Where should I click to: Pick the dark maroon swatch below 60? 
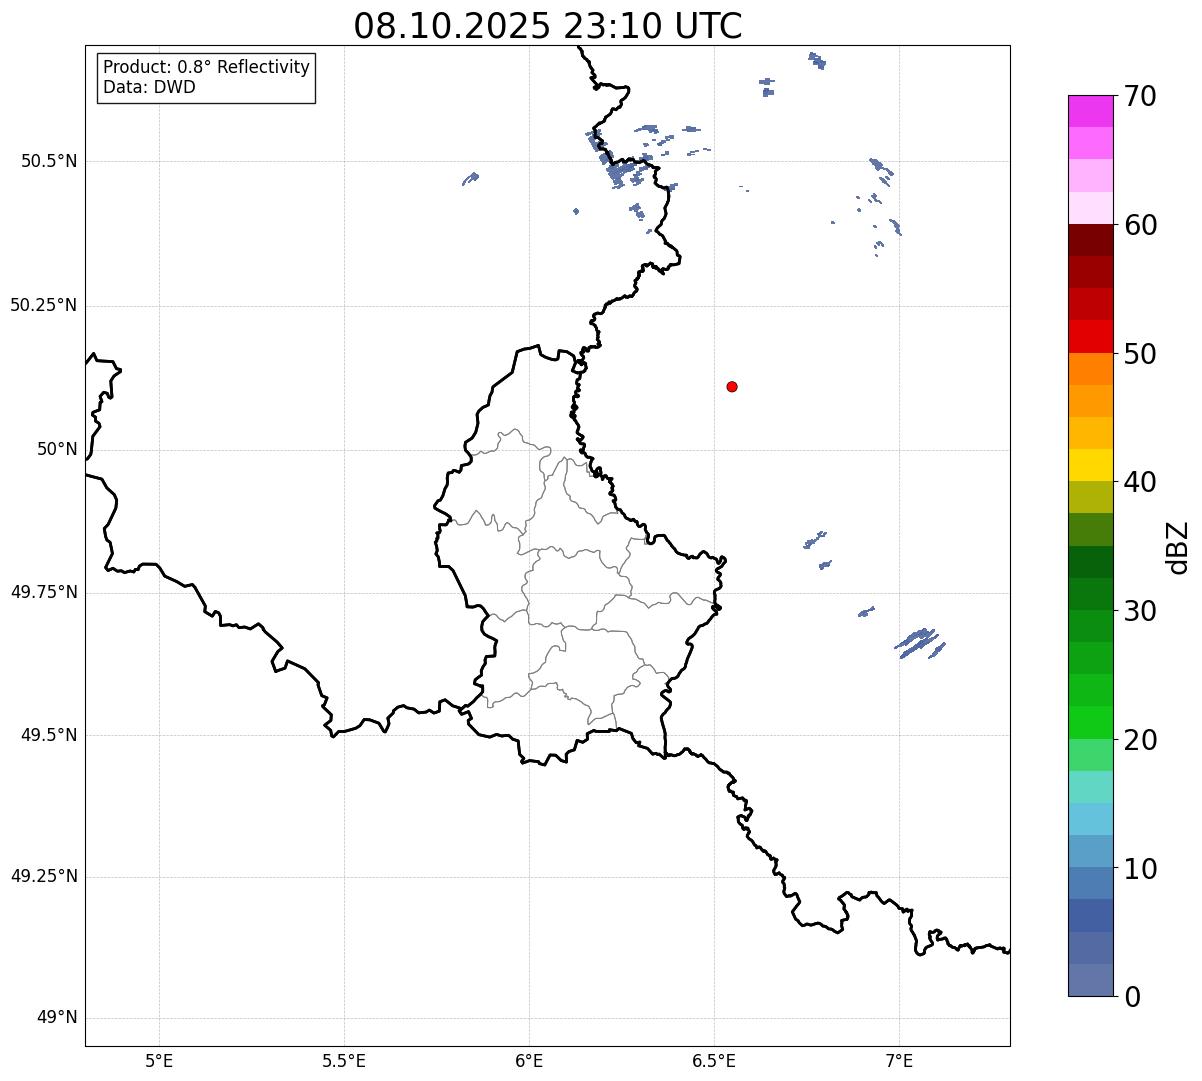coord(1090,240)
